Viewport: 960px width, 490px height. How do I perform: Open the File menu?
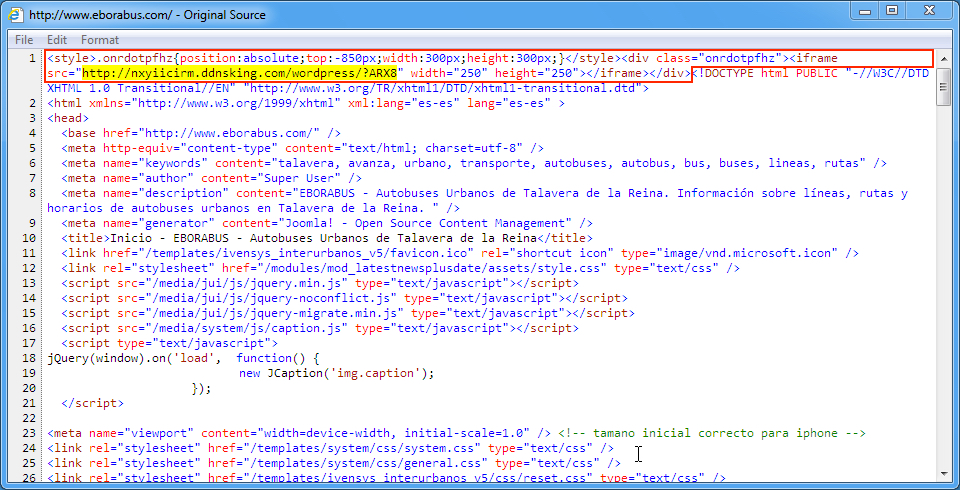(x=24, y=40)
